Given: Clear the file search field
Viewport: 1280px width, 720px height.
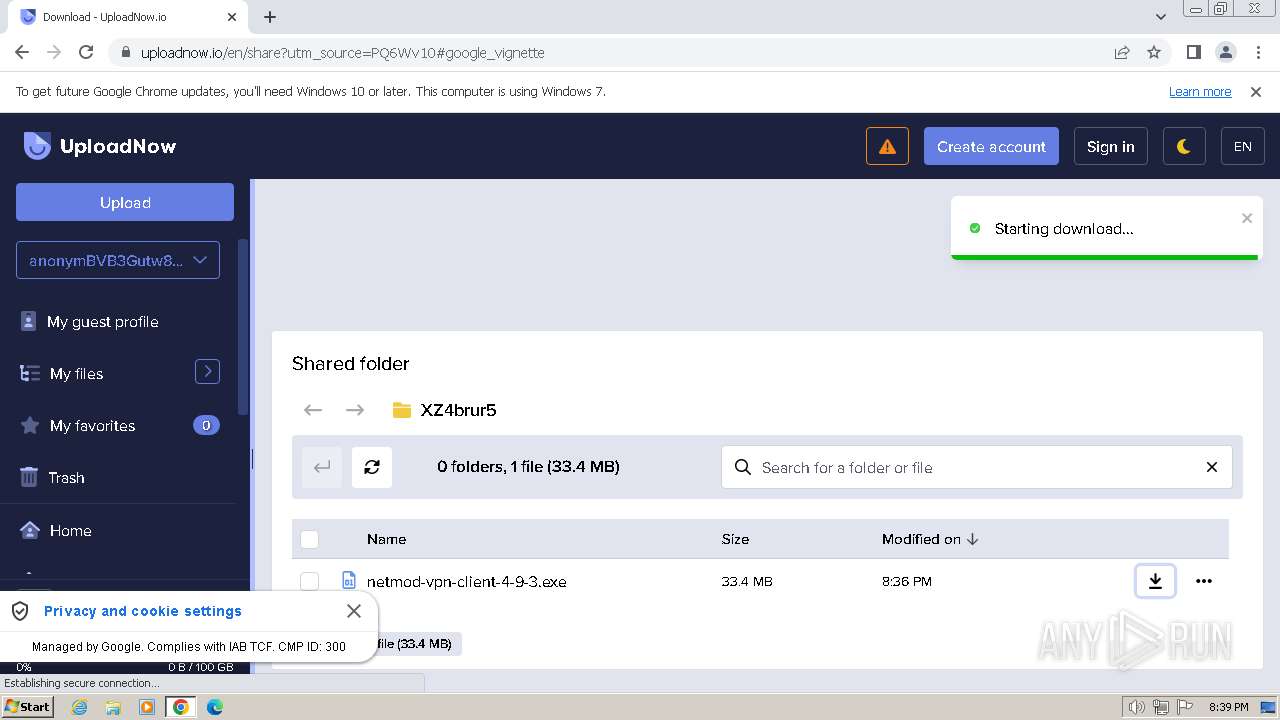Looking at the screenshot, I should click(1212, 467).
